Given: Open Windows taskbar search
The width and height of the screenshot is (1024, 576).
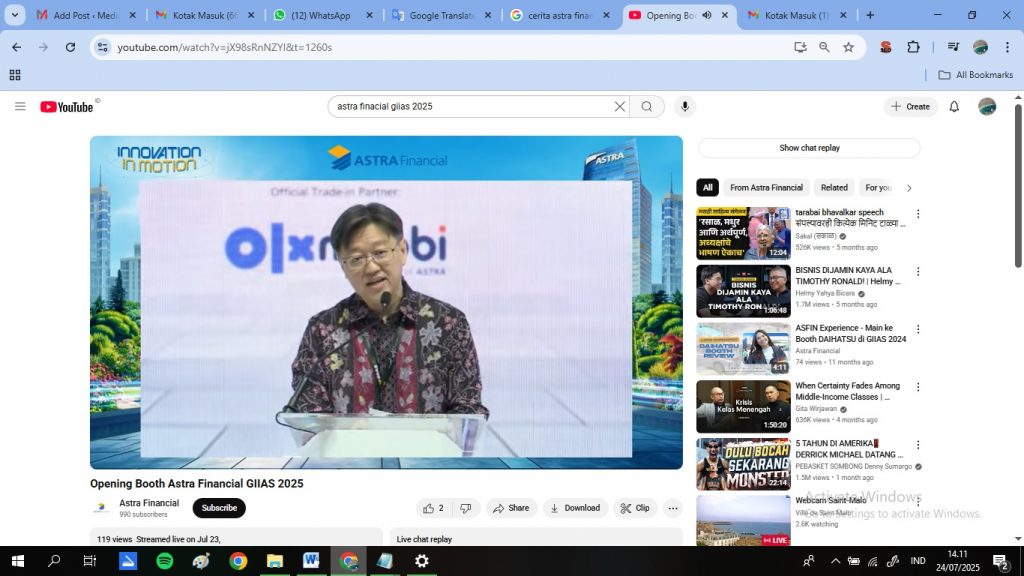Looking at the screenshot, I should pyautogui.click(x=54, y=561).
